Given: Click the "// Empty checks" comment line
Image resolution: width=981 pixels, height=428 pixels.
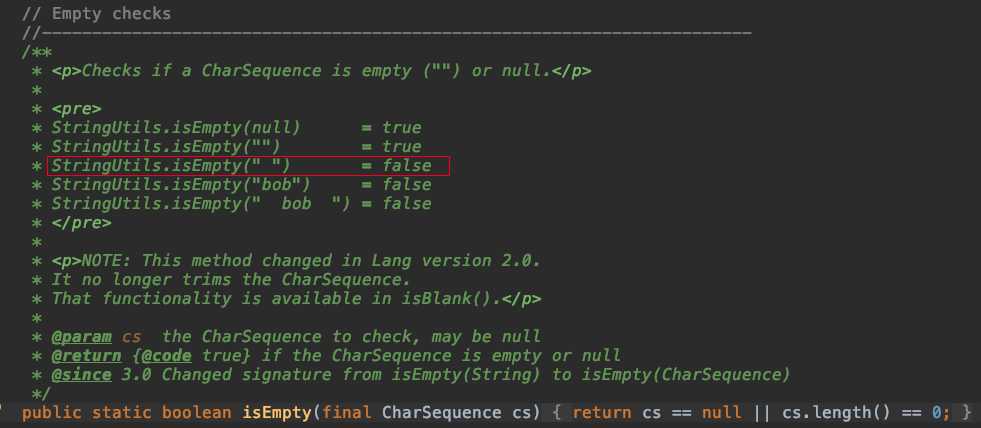Looking at the screenshot, I should (x=96, y=15).
